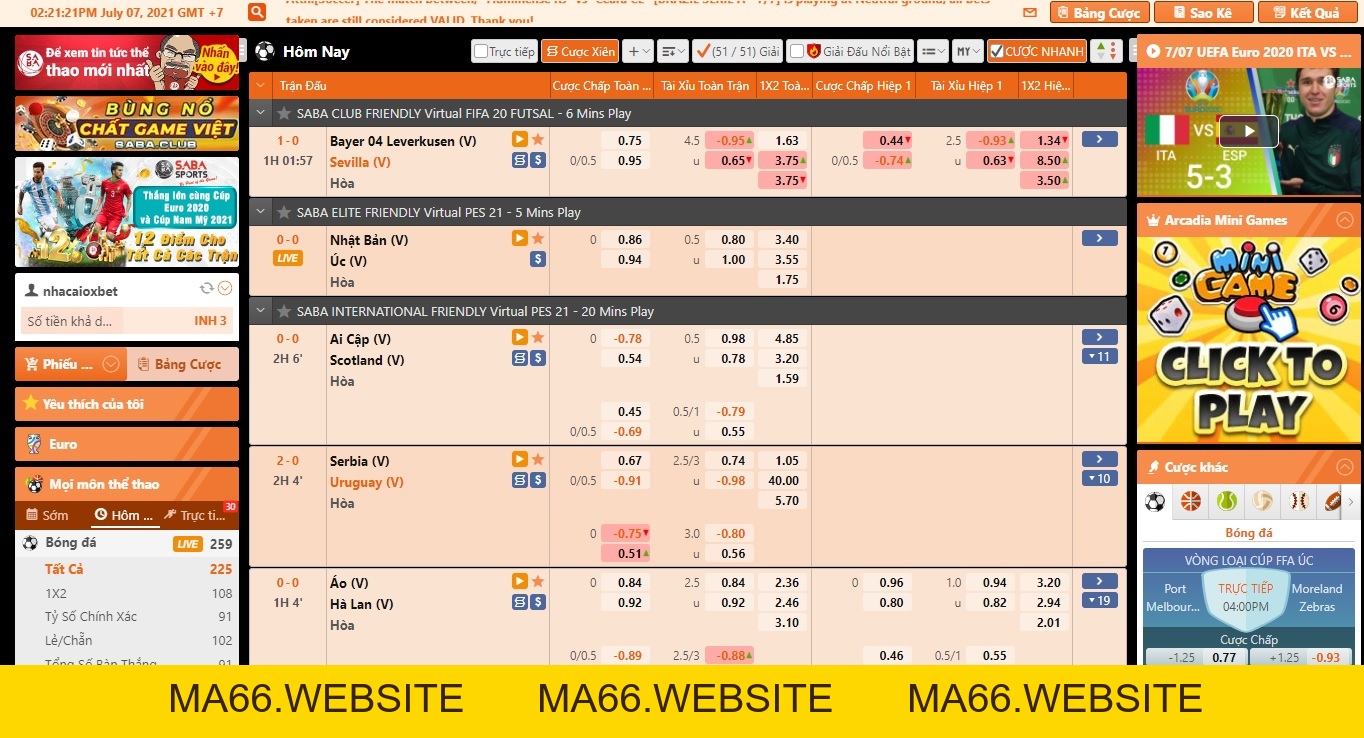Image resolution: width=1364 pixels, height=738 pixels.
Task: Select the football icon under Cược khác
Action: (x=1155, y=501)
